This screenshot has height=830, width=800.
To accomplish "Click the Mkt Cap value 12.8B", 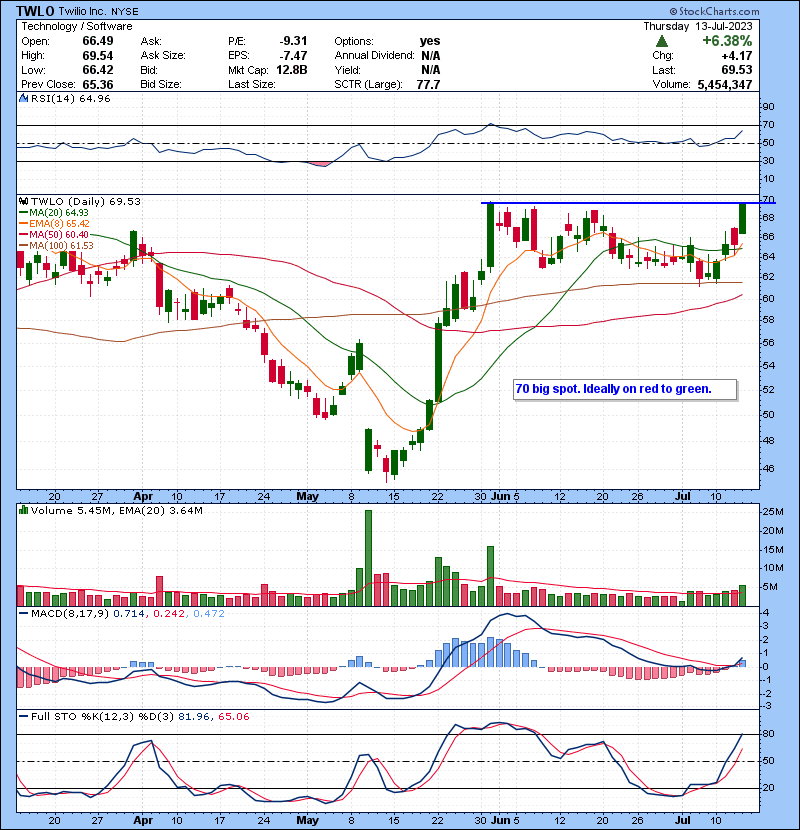I will click(x=292, y=70).
